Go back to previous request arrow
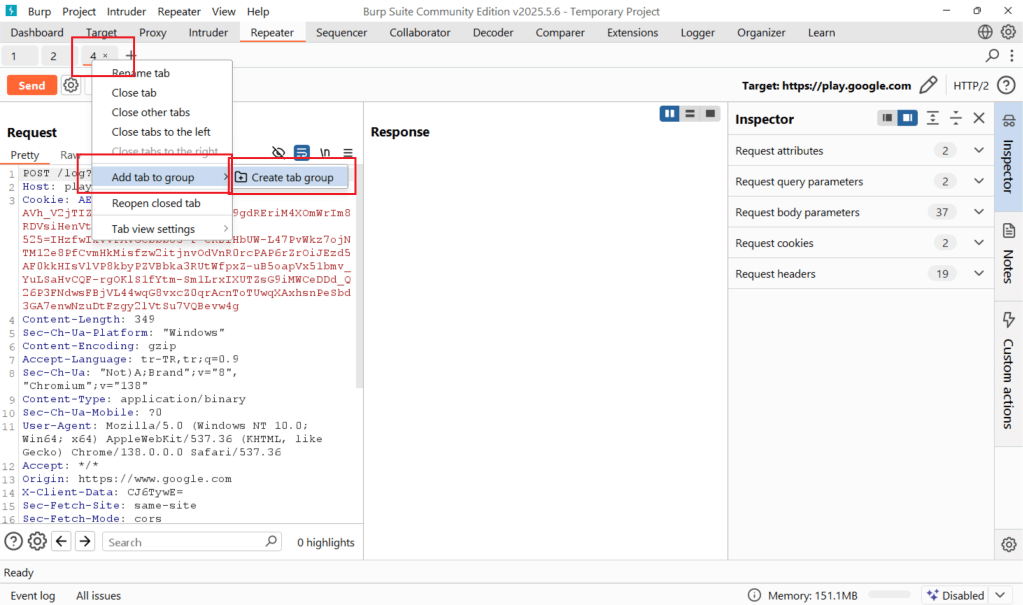 [x=61, y=541]
